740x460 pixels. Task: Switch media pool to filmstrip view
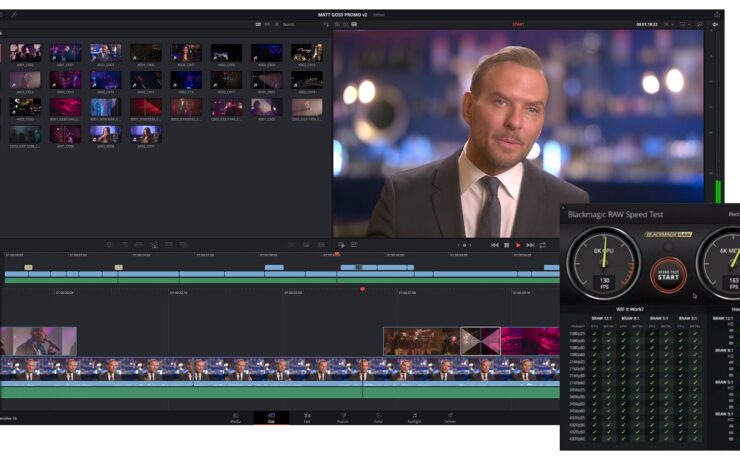[267, 24]
